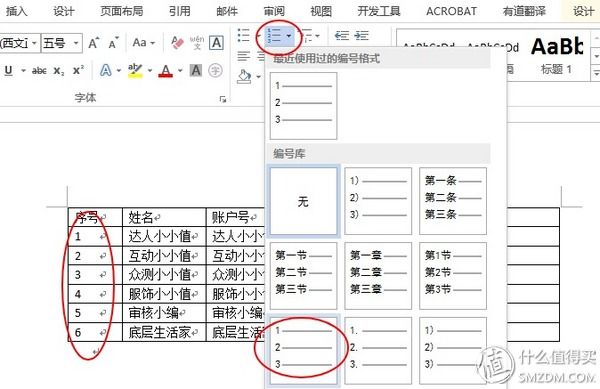Choose the 第一节 numbering format

click(303, 276)
